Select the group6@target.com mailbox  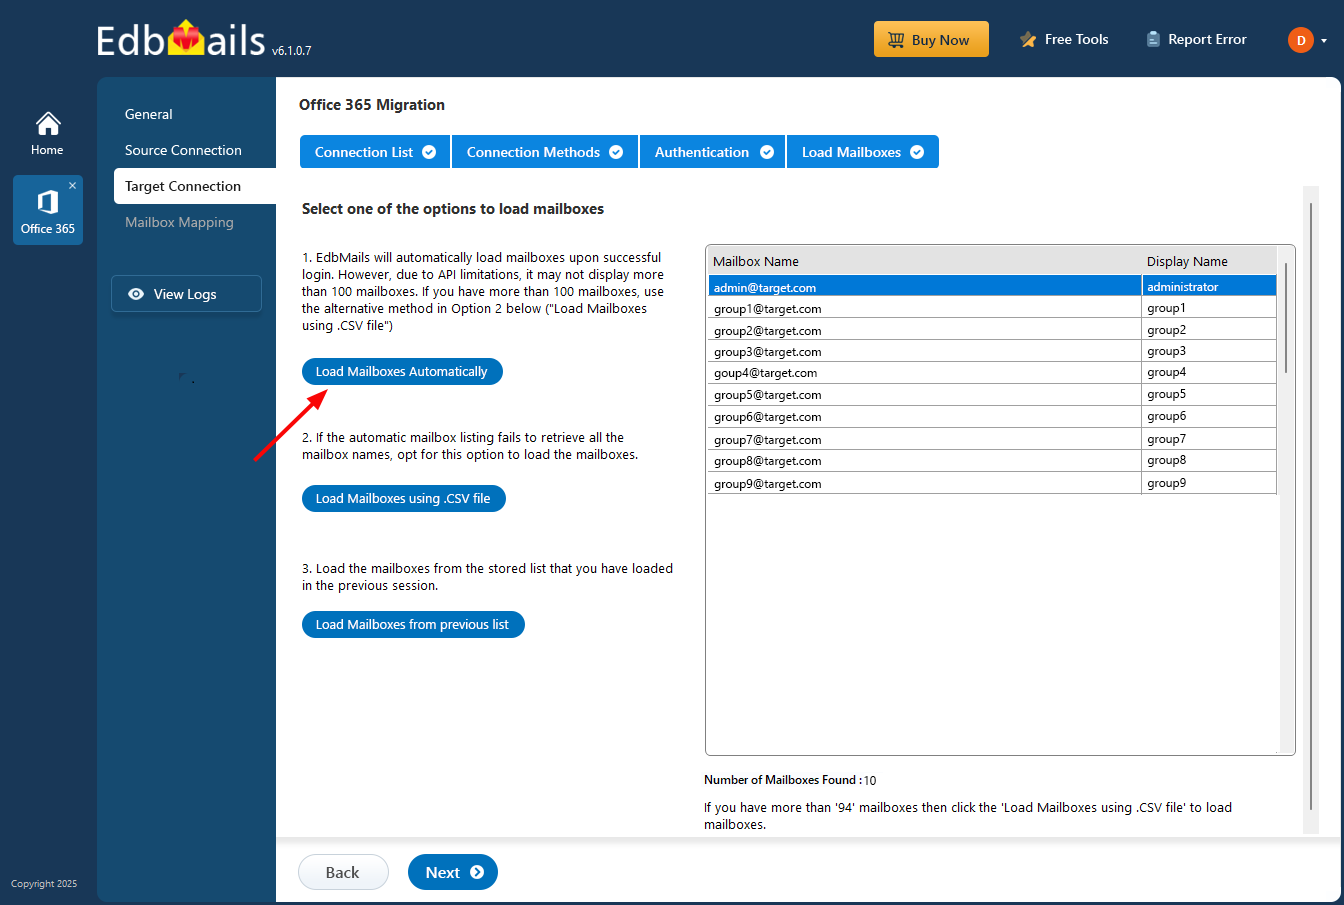(x=925, y=417)
